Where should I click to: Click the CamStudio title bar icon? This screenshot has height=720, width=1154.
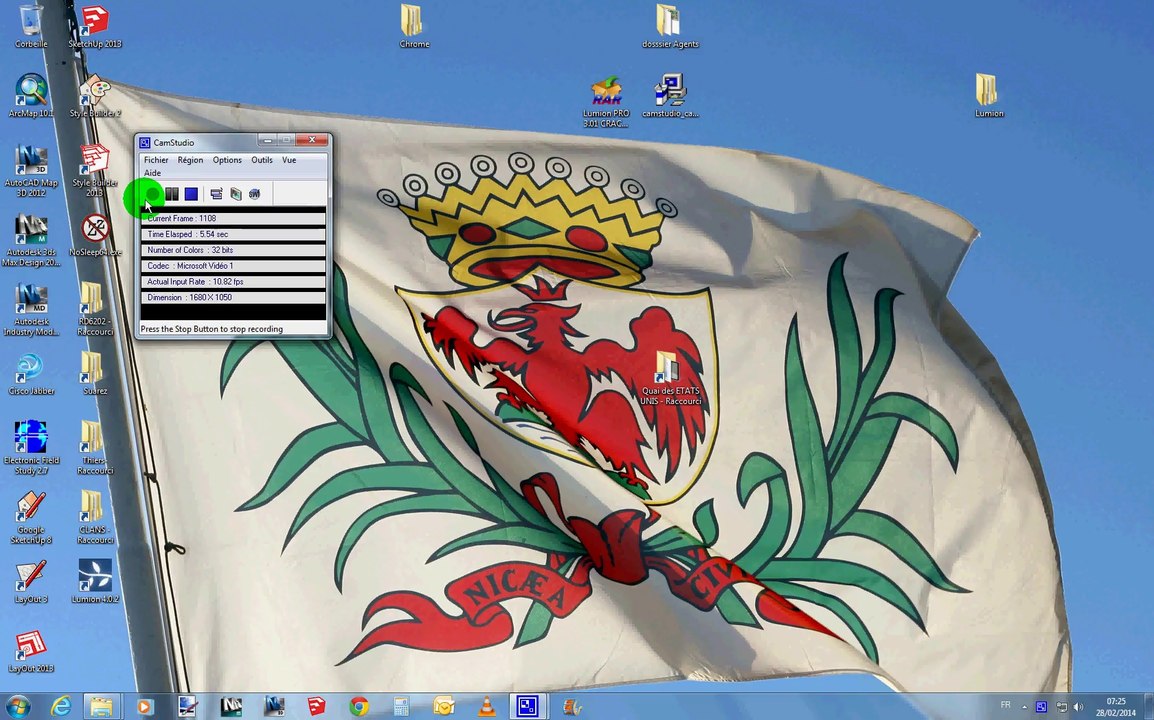[145, 143]
